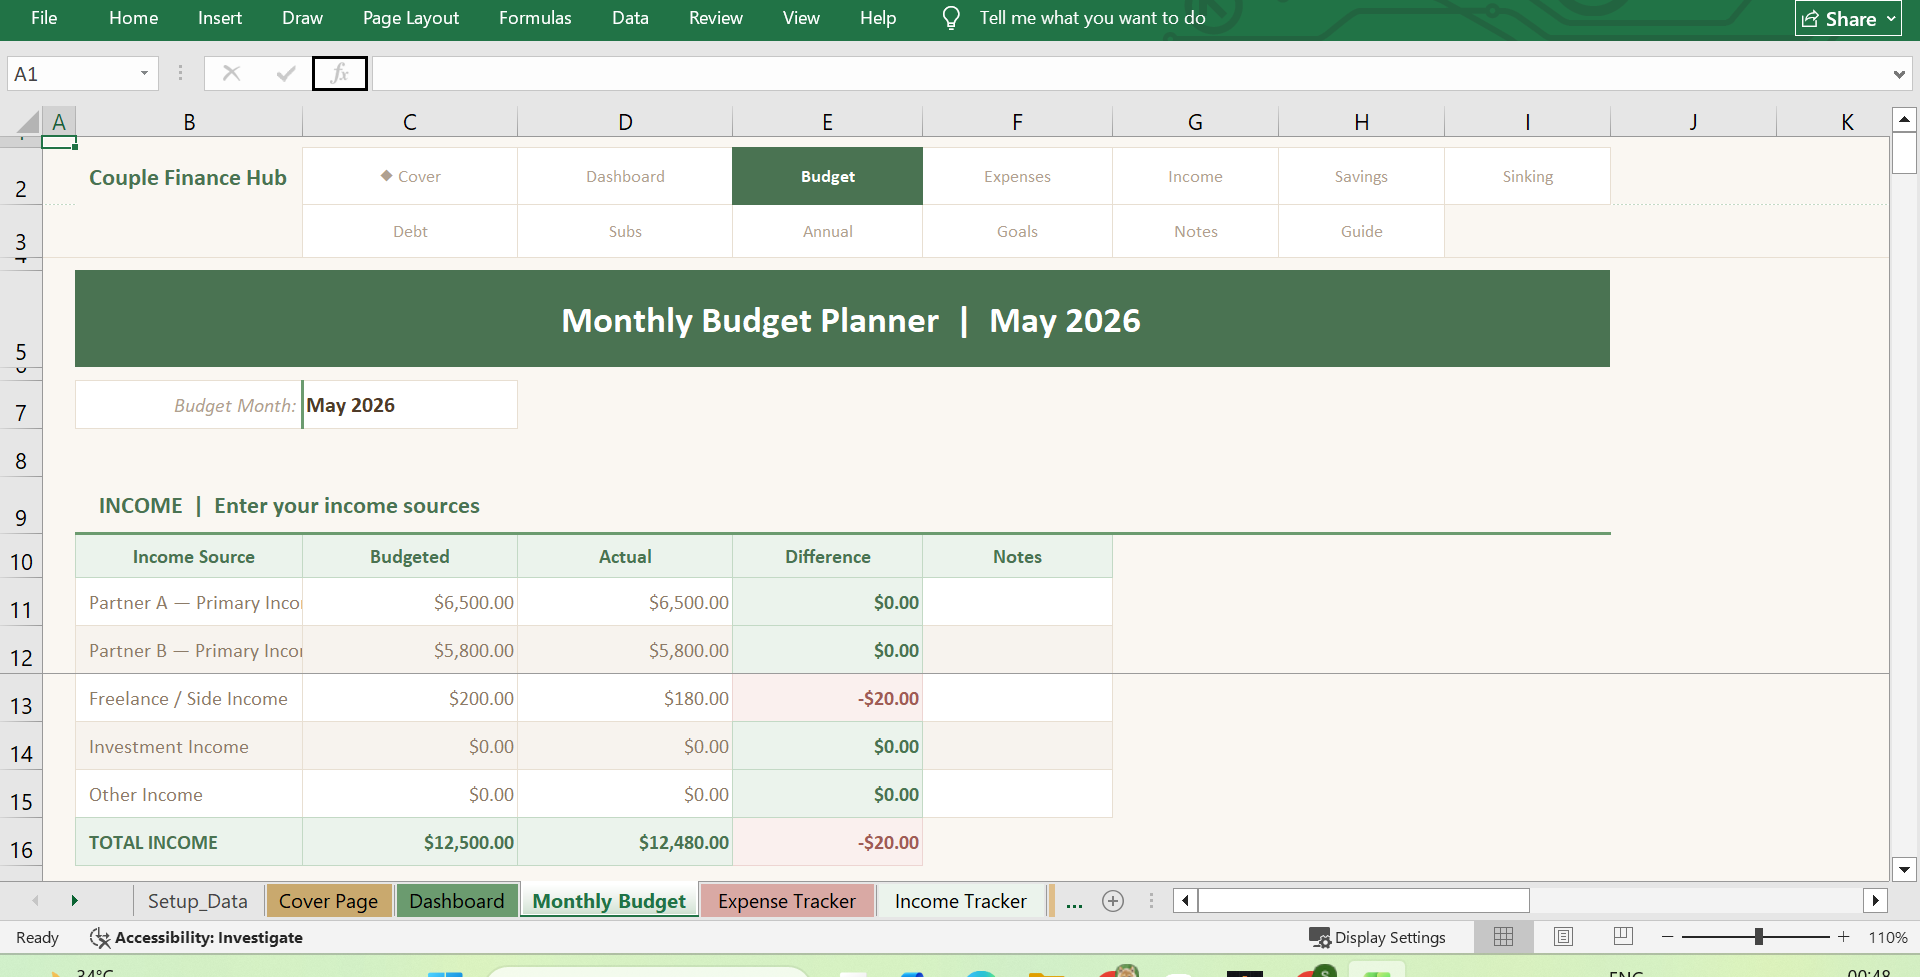This screenshot has height=977, width=1920.
Task: Click the horizontal scrollbar thumb
Action: 1364,901
